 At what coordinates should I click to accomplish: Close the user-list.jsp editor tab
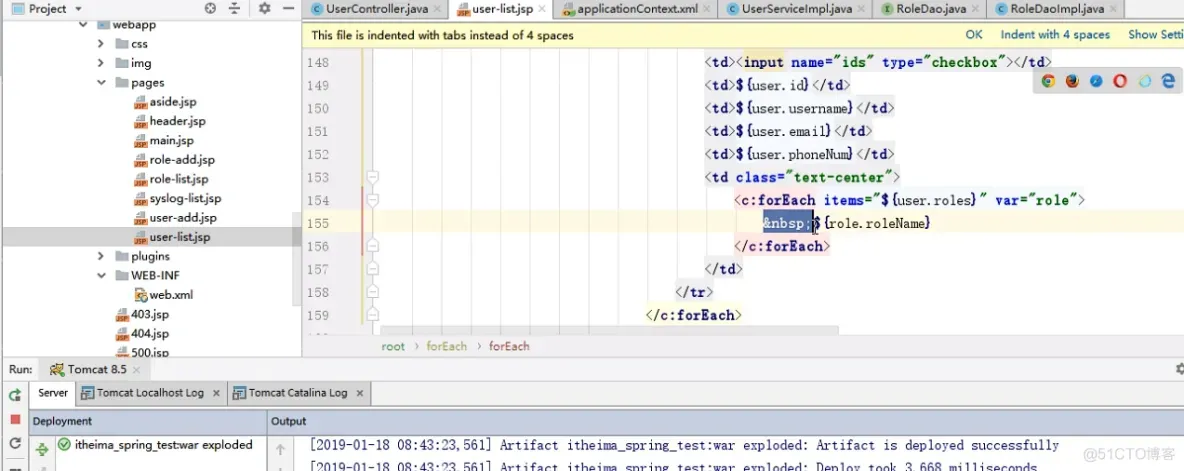(542, 9)
